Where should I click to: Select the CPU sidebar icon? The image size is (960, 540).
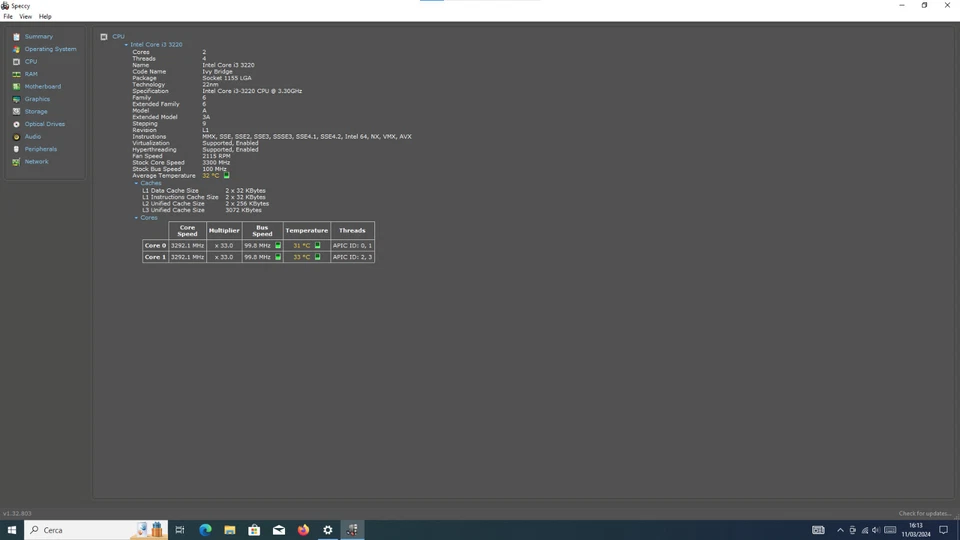point(17,62)
